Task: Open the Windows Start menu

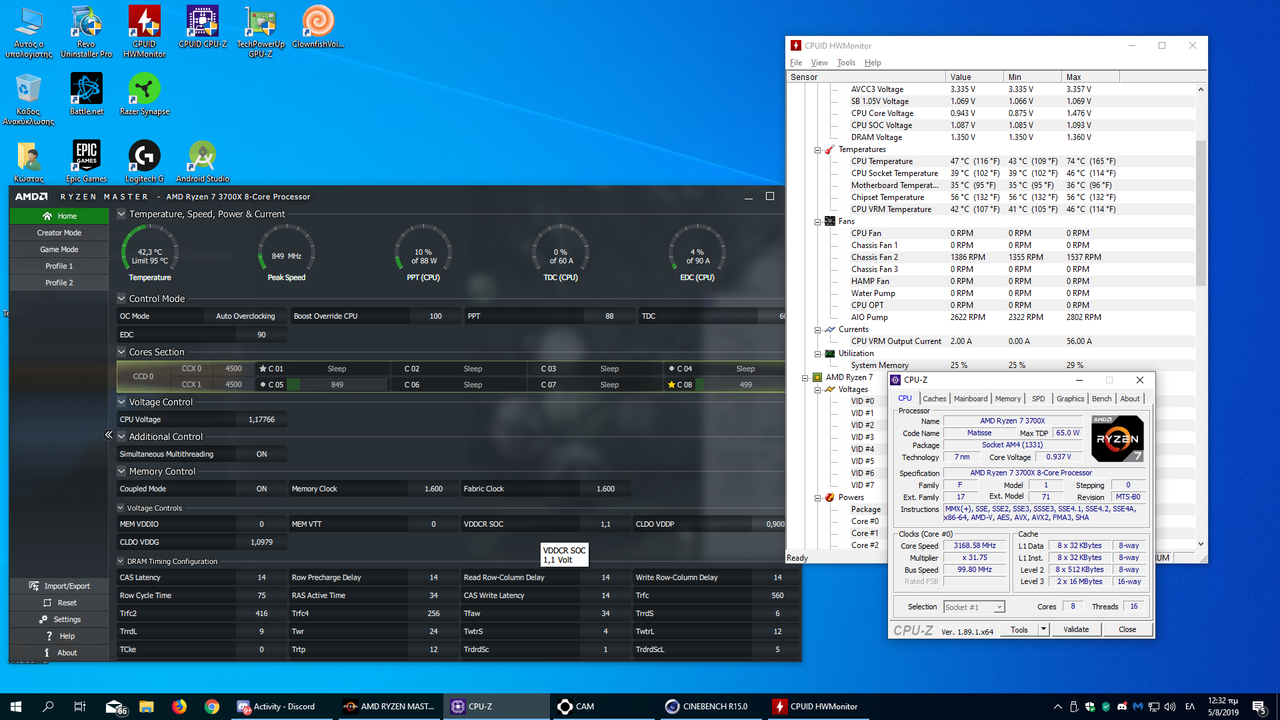Action: point(16,706)
